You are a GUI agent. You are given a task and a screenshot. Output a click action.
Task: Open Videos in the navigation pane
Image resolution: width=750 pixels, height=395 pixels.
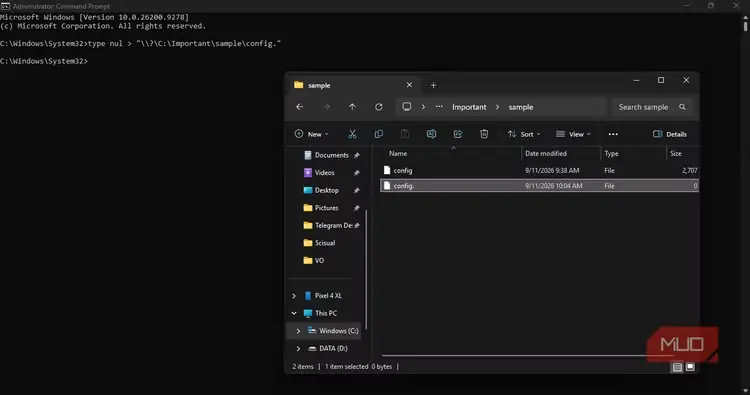(x=324, y=173)
